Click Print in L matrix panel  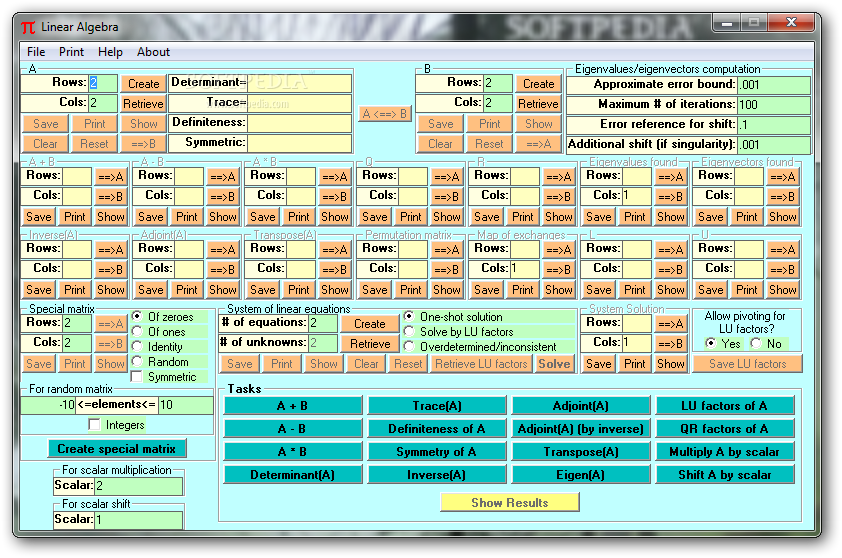(635, 290)
